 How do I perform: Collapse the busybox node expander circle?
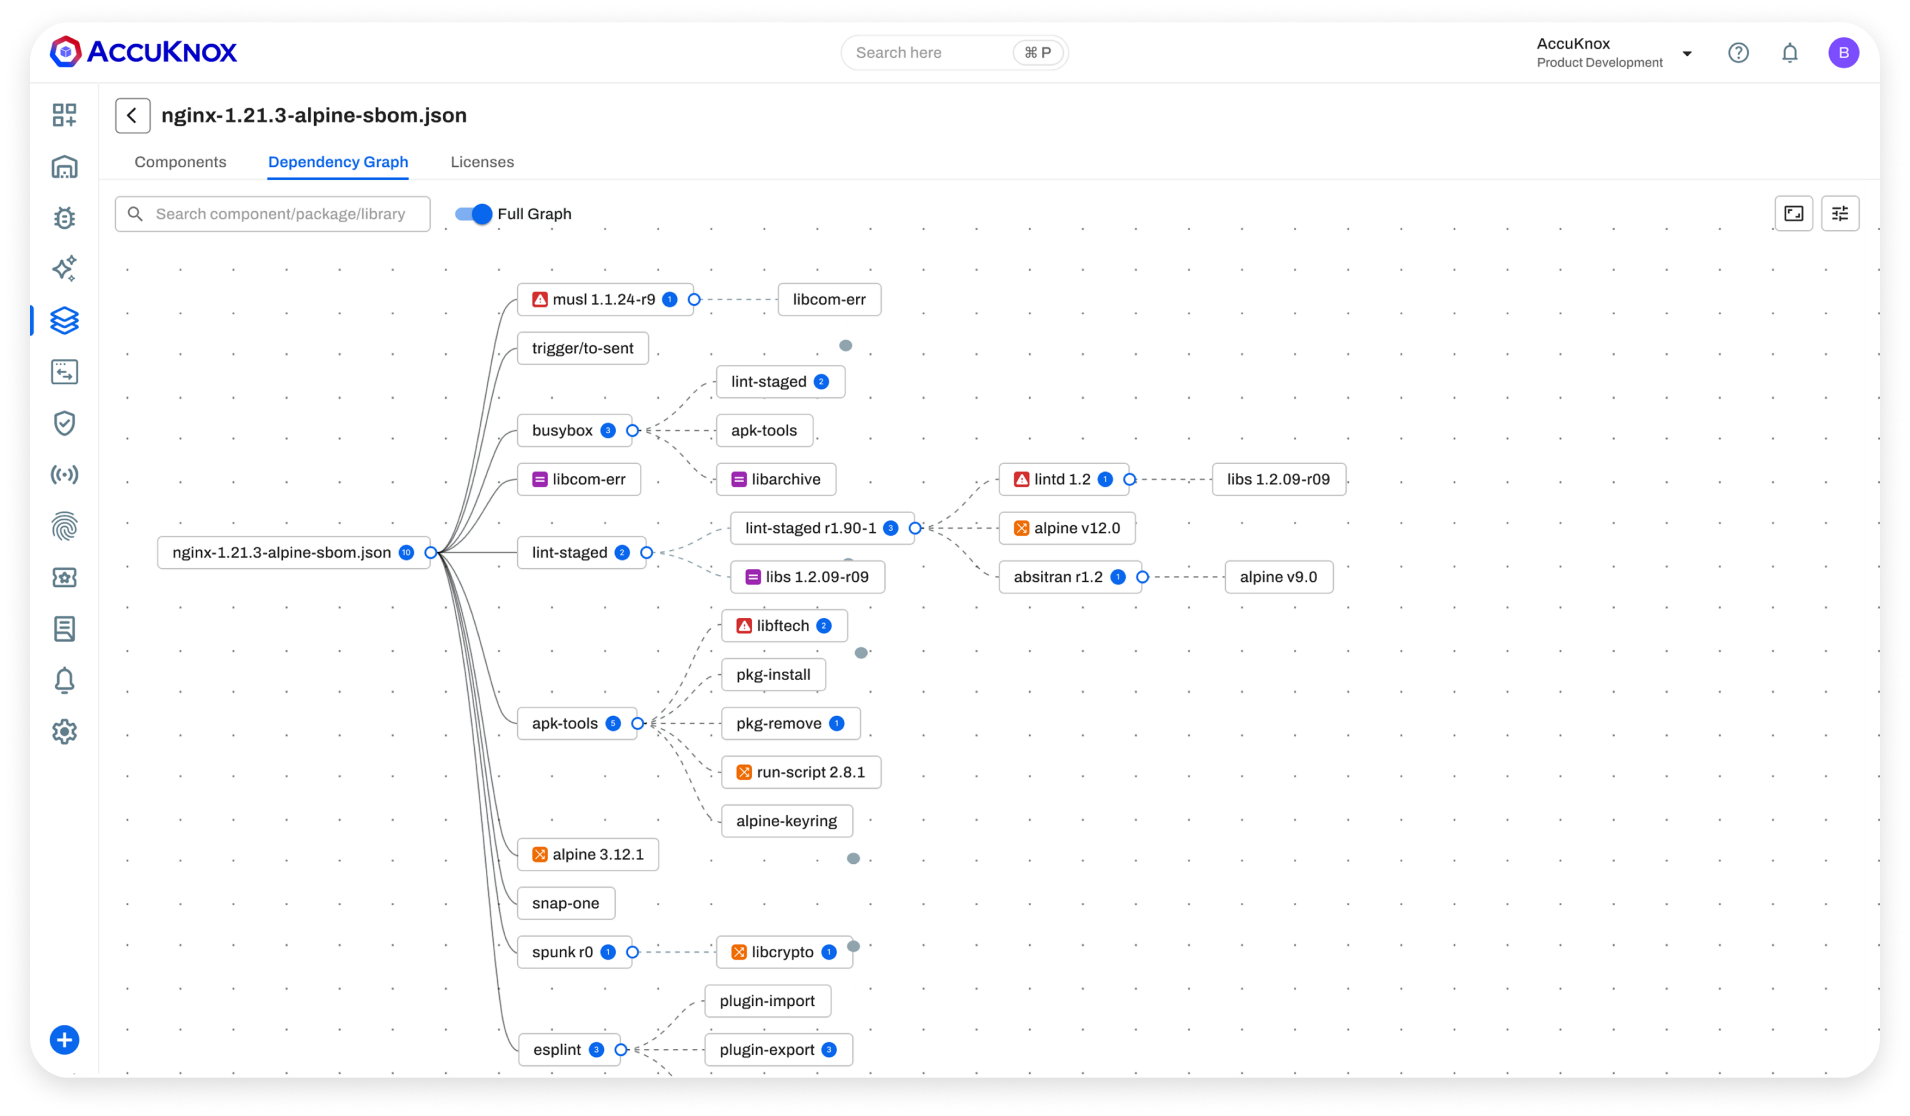[x=632, y=431]
